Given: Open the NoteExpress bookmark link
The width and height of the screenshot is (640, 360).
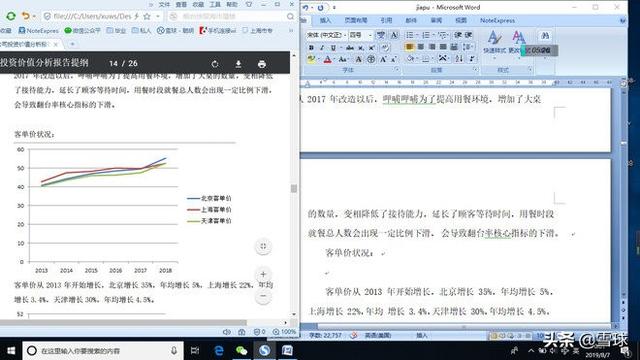Looking at the screenshot, I should 39,31.
